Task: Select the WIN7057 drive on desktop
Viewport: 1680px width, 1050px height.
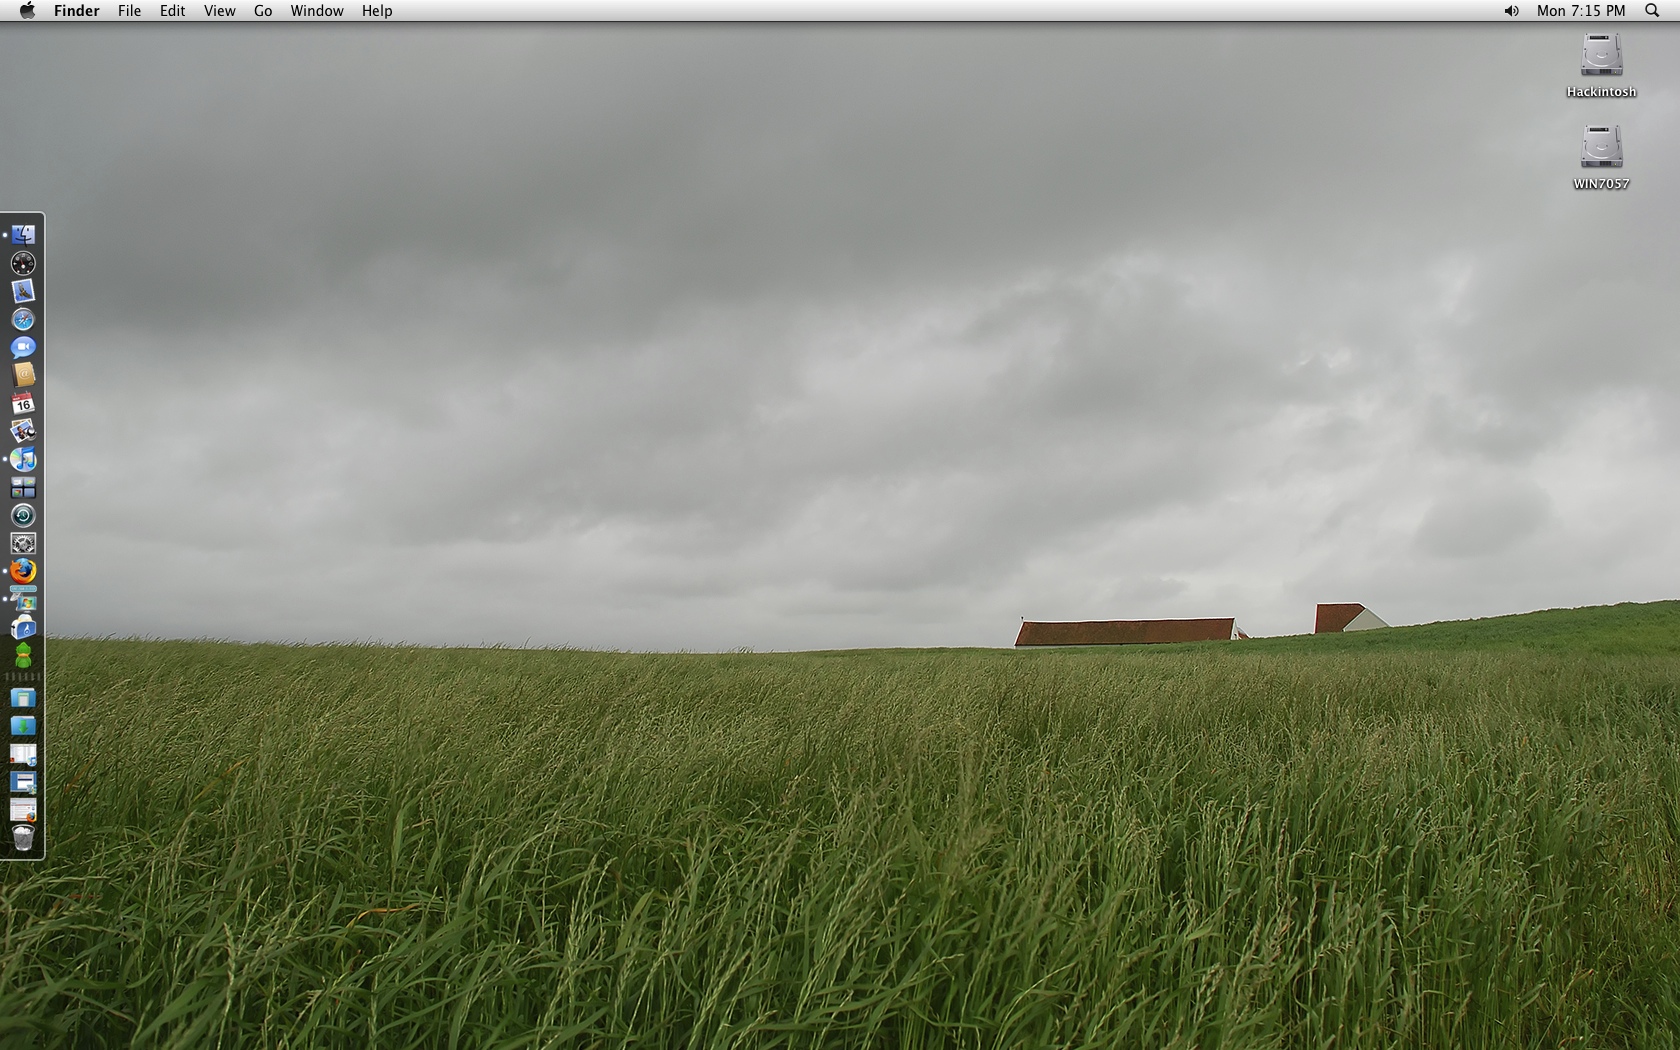Action: point(1601,158)
